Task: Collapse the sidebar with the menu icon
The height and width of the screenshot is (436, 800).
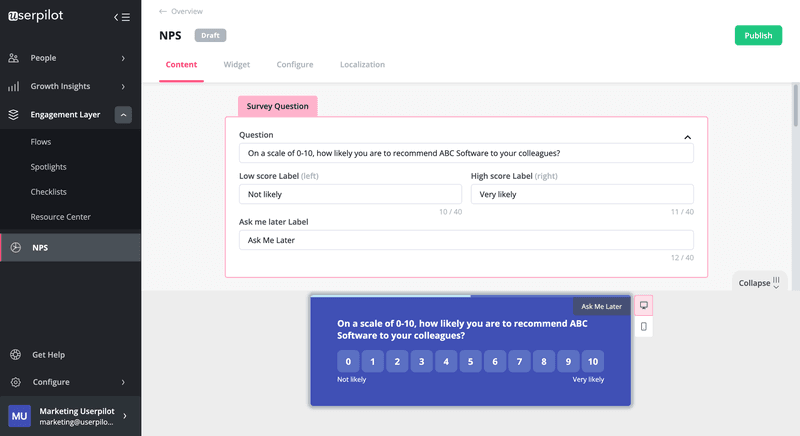Action: click(121, 17)
